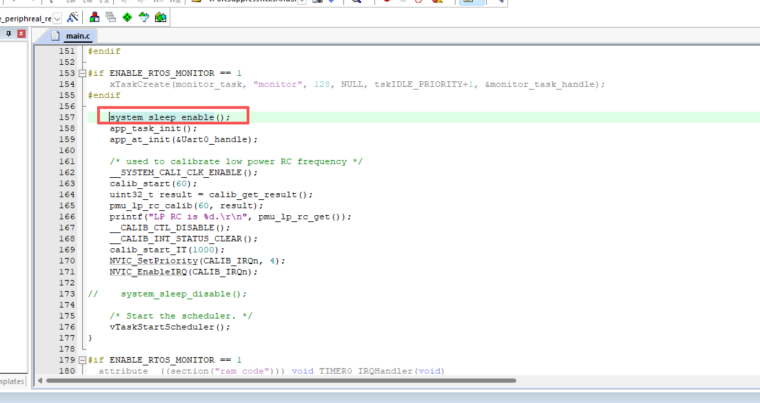
Task: Click line number 166 in the gutter
Action: tap(66, 216)
